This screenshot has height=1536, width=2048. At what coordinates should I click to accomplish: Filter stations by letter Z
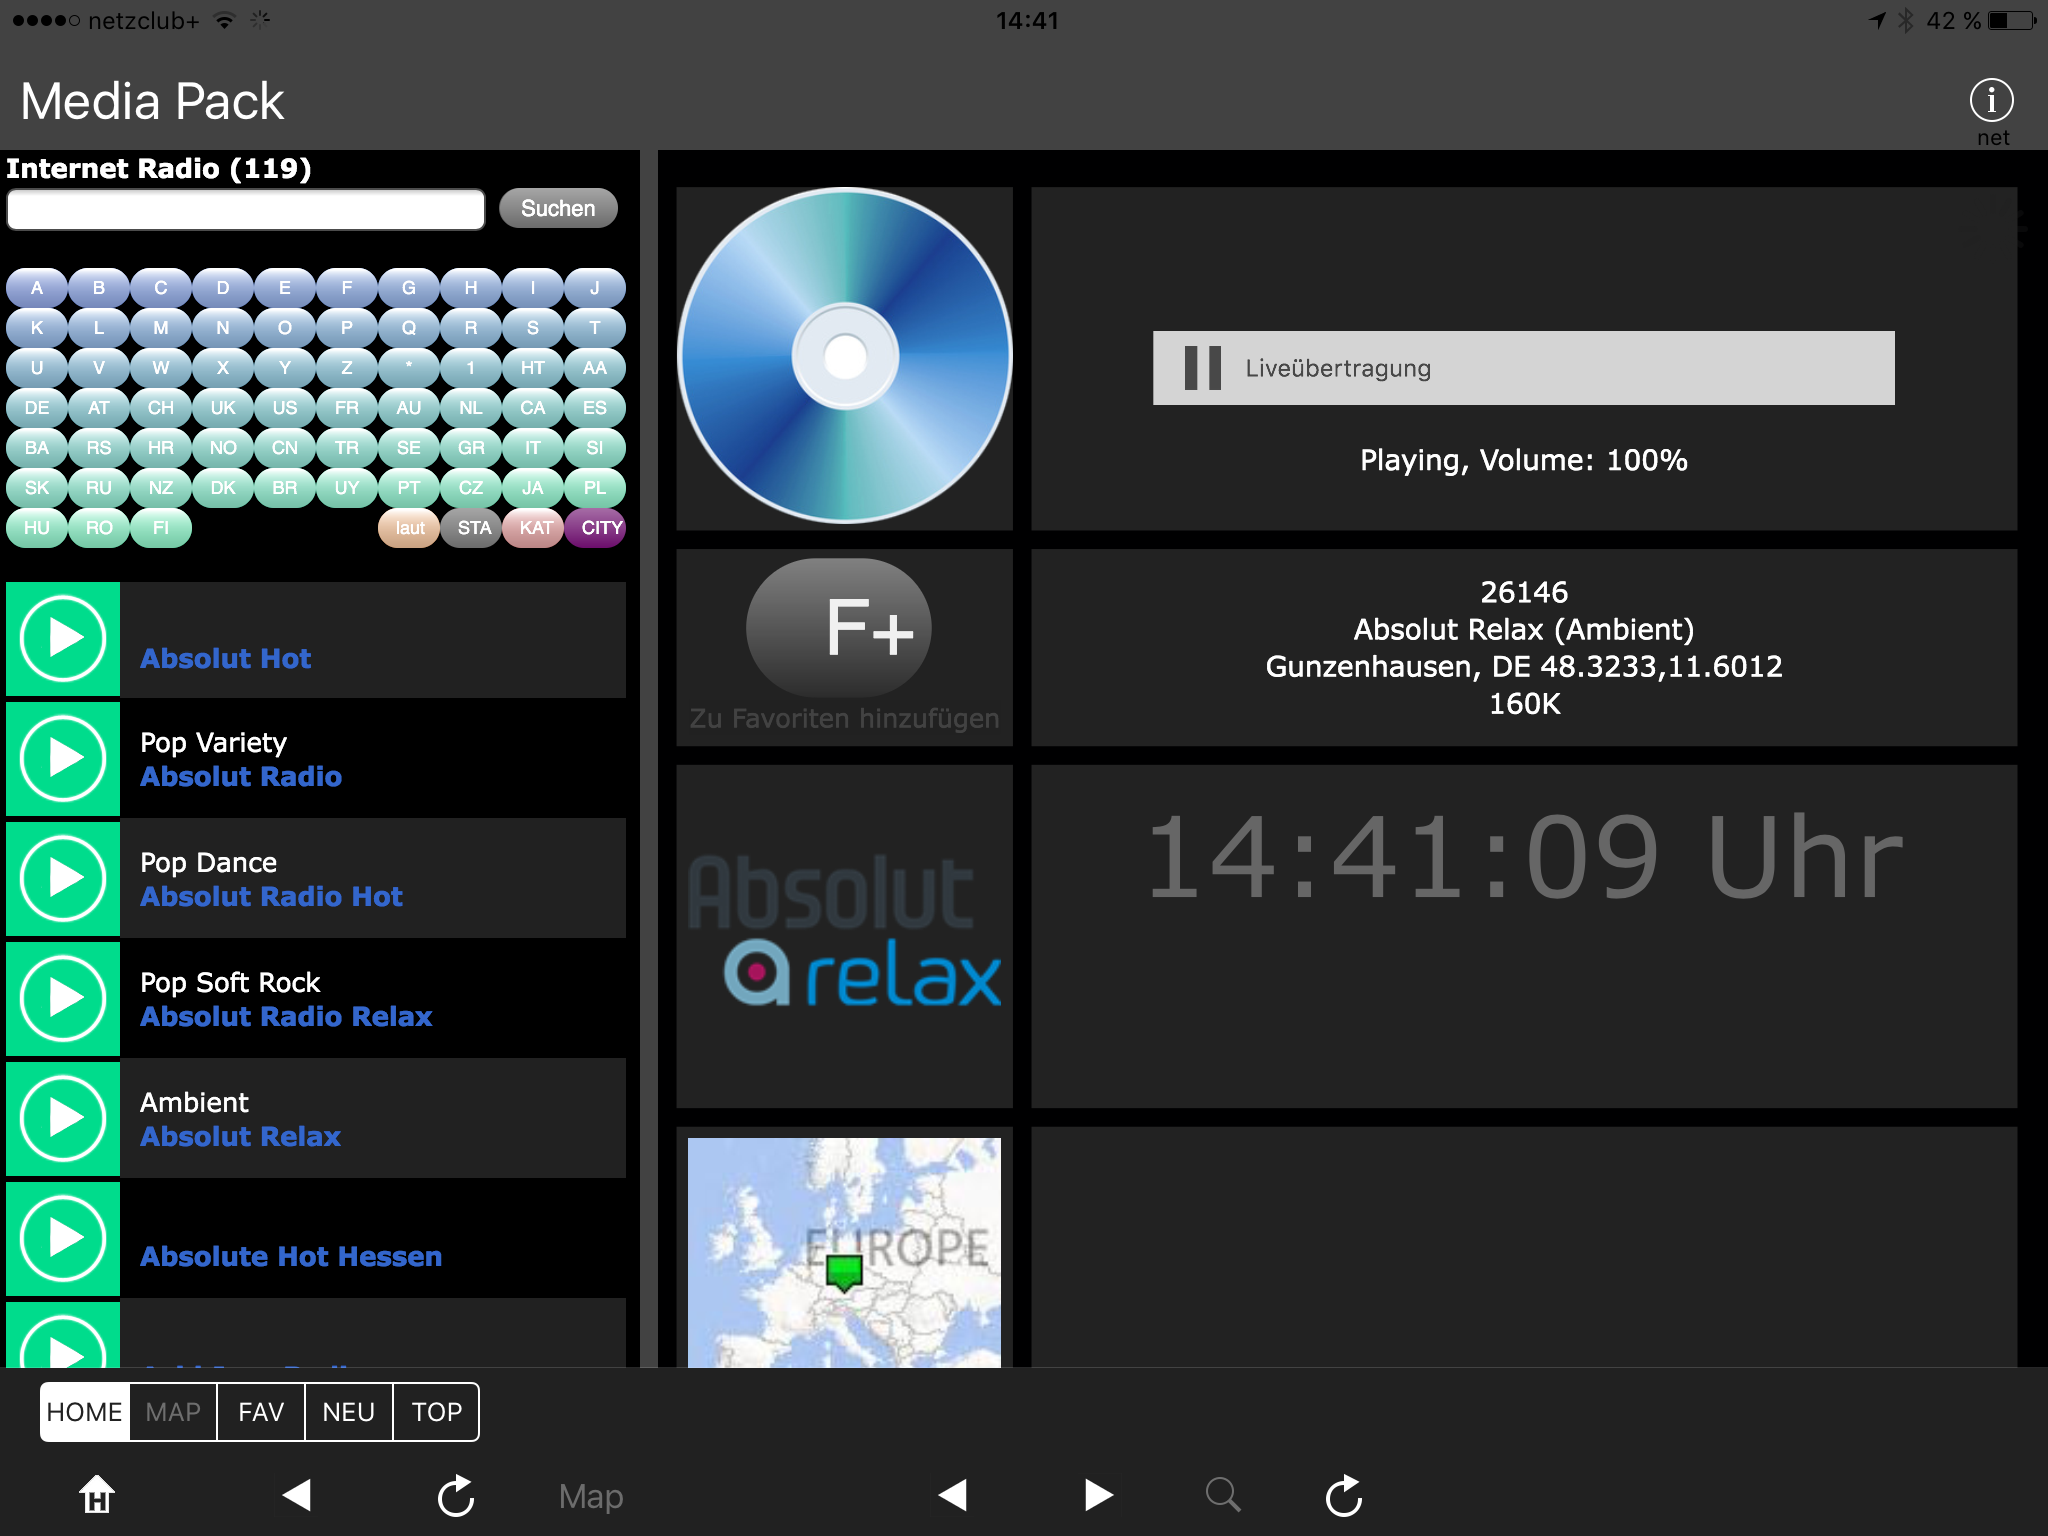tap(347, 368)
